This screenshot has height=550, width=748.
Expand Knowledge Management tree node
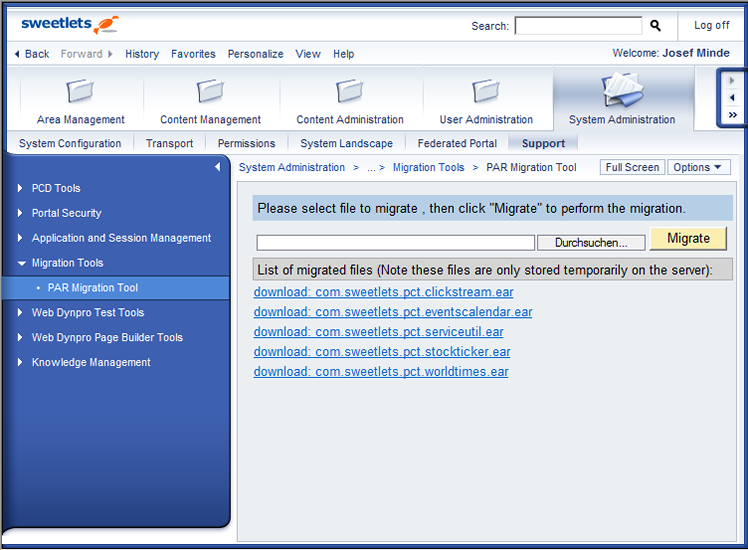(x=20, y=362)
